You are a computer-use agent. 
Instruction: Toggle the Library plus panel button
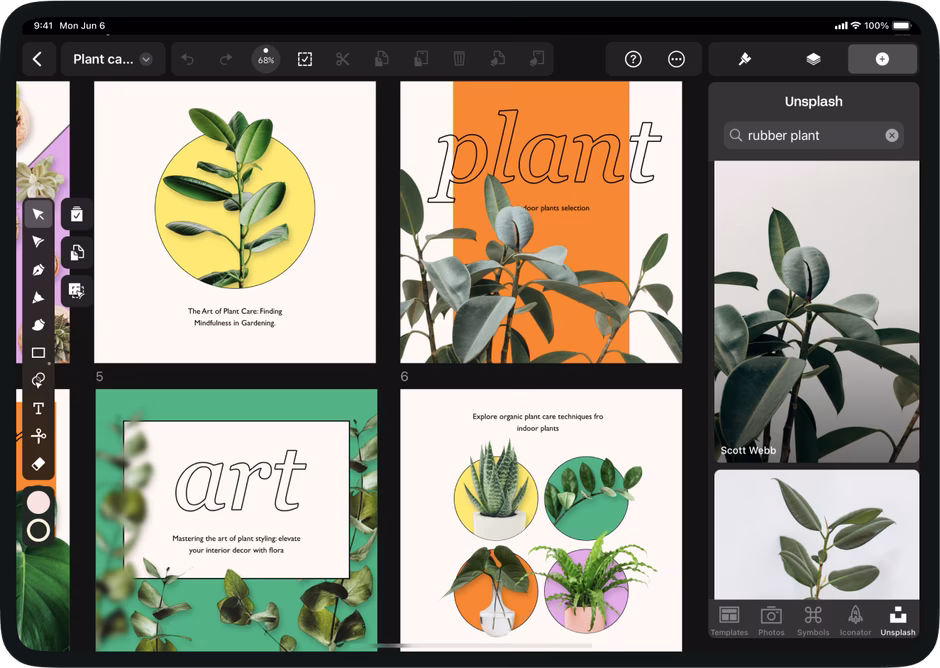pos(882,59)
